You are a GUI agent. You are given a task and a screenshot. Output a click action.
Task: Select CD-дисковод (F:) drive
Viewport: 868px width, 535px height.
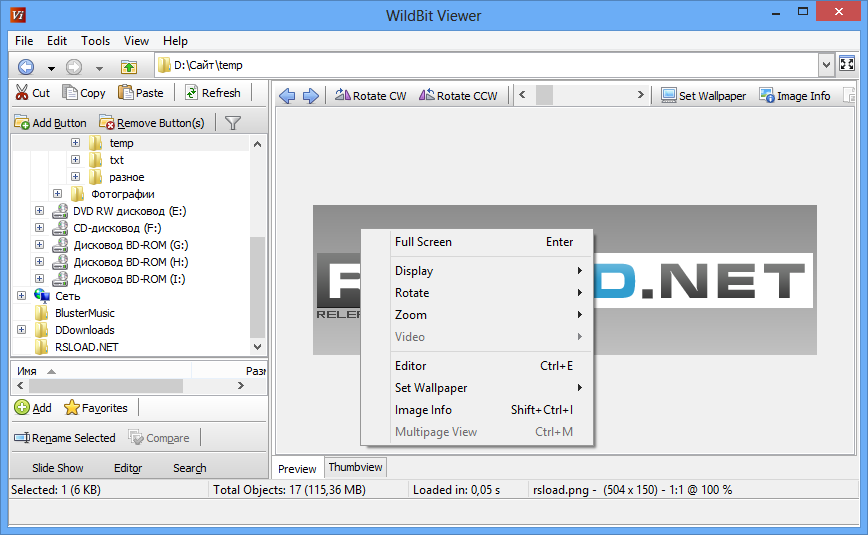pos(117,228)
